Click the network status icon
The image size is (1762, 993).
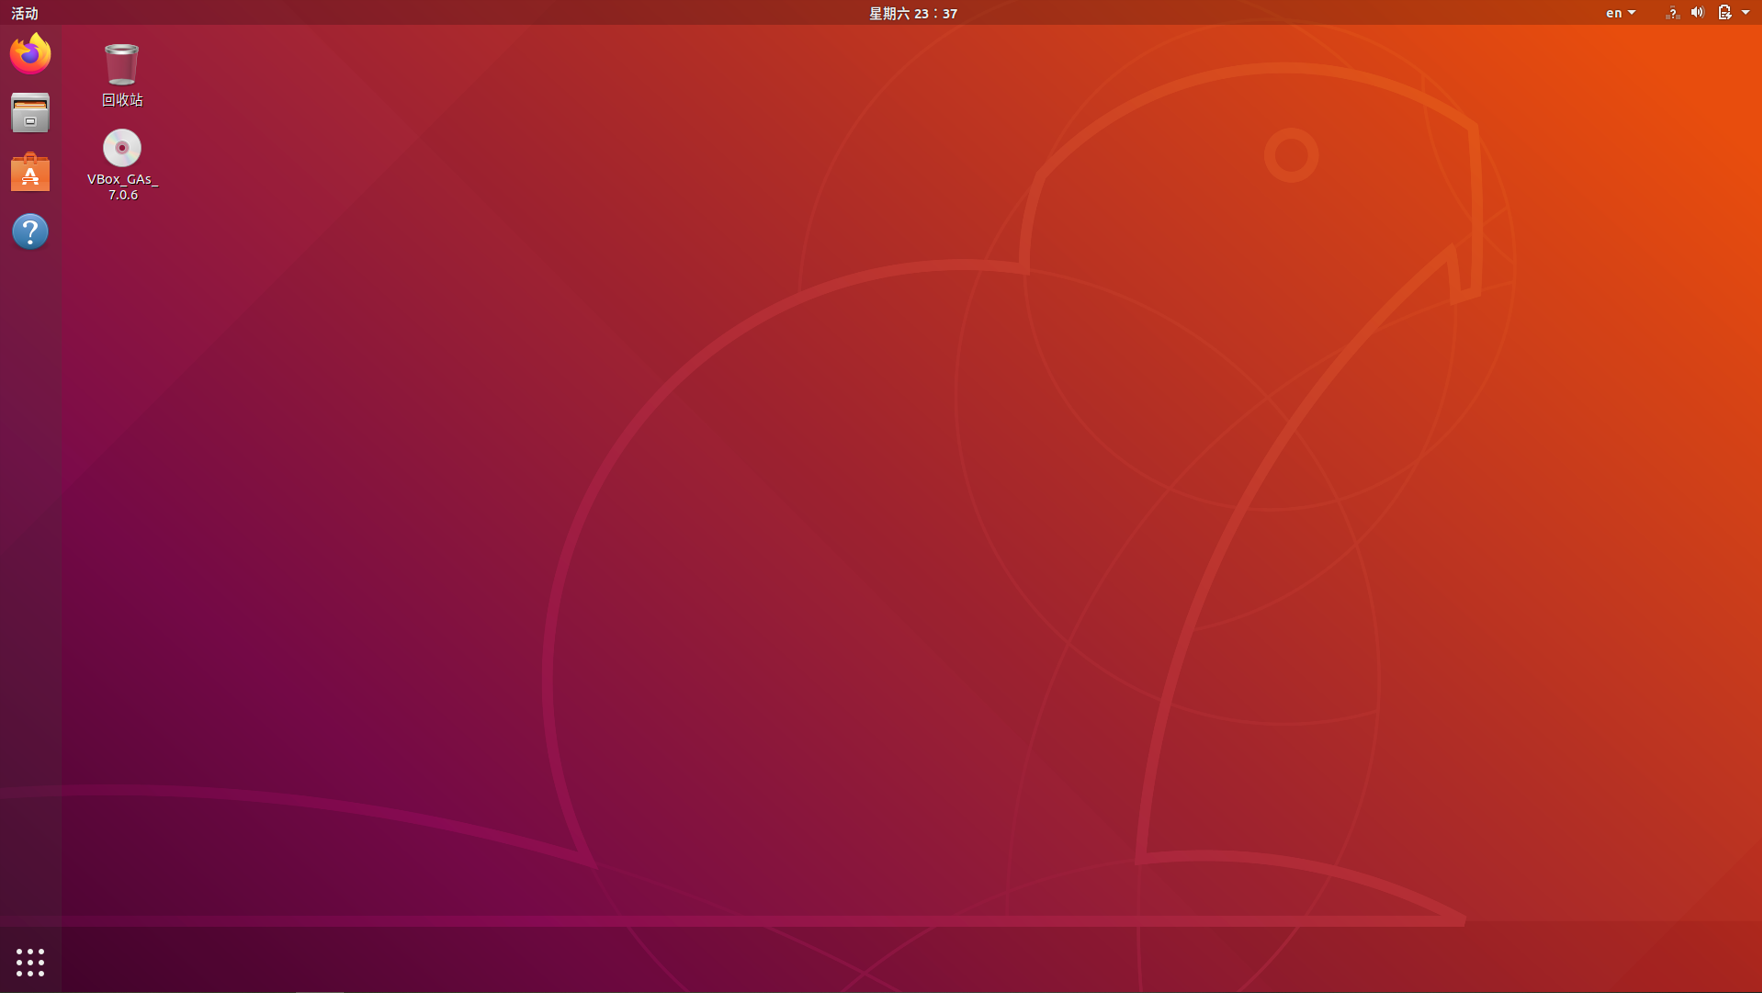tap(1672, 13)
